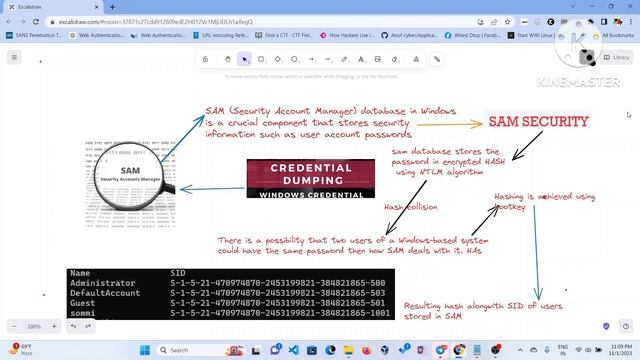Select the 'Resulting hash alongwith SID' text
Image resolution: width=640 pixels, height=360 pixels.
[483, 311]
